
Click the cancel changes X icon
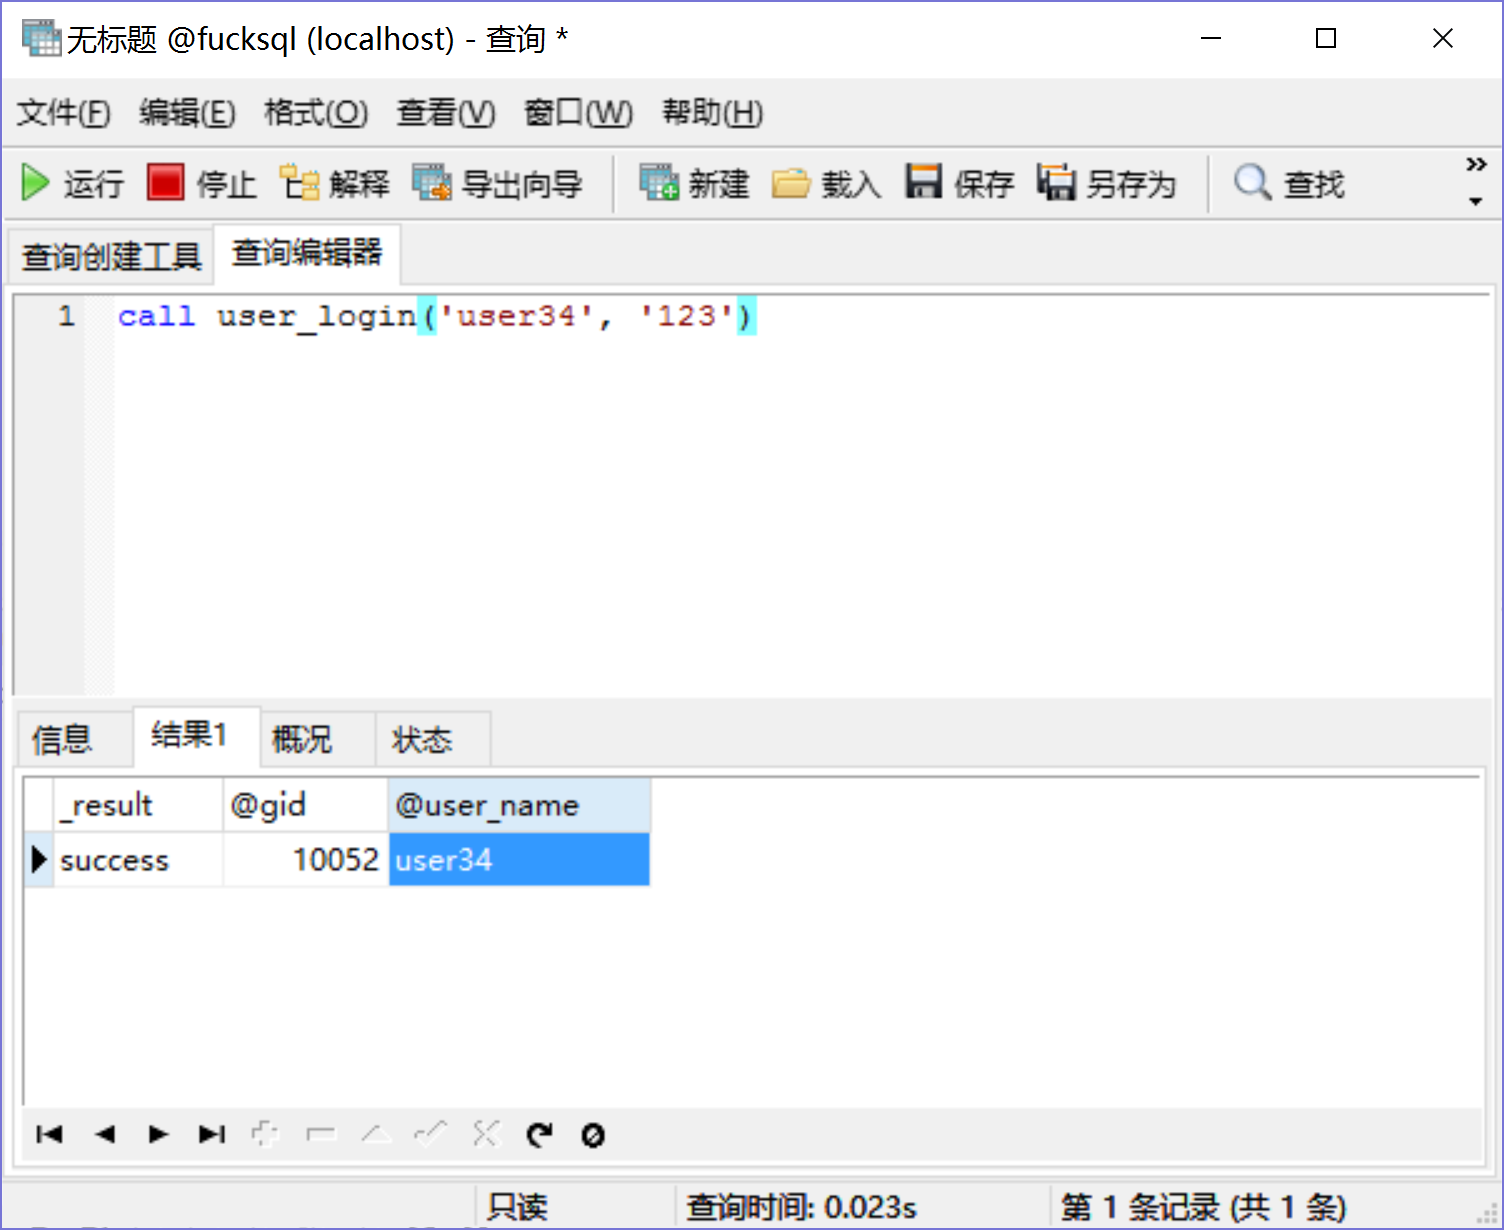tap(486, 1134)
